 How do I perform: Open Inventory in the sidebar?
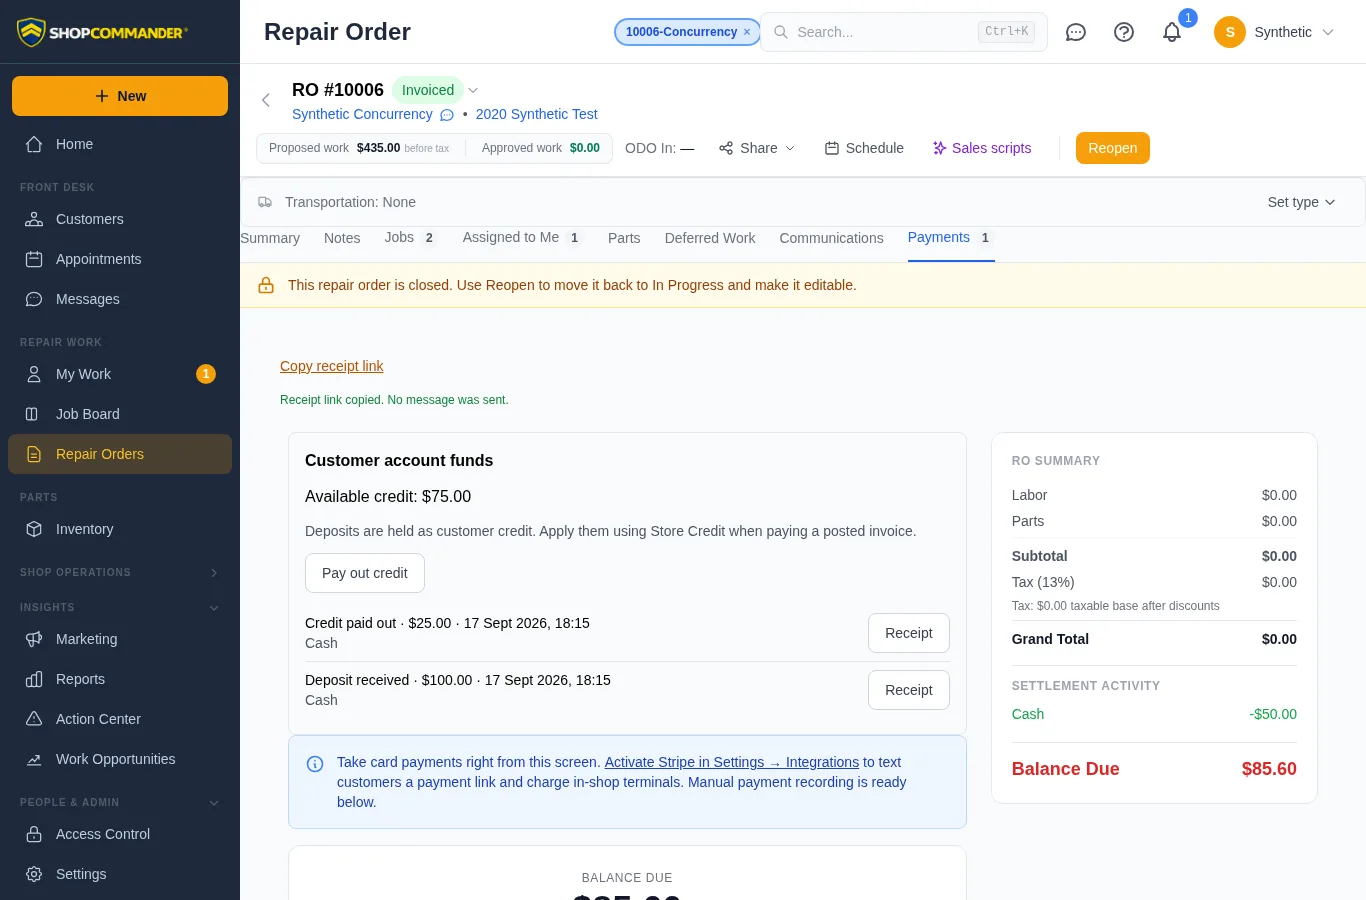120,529
